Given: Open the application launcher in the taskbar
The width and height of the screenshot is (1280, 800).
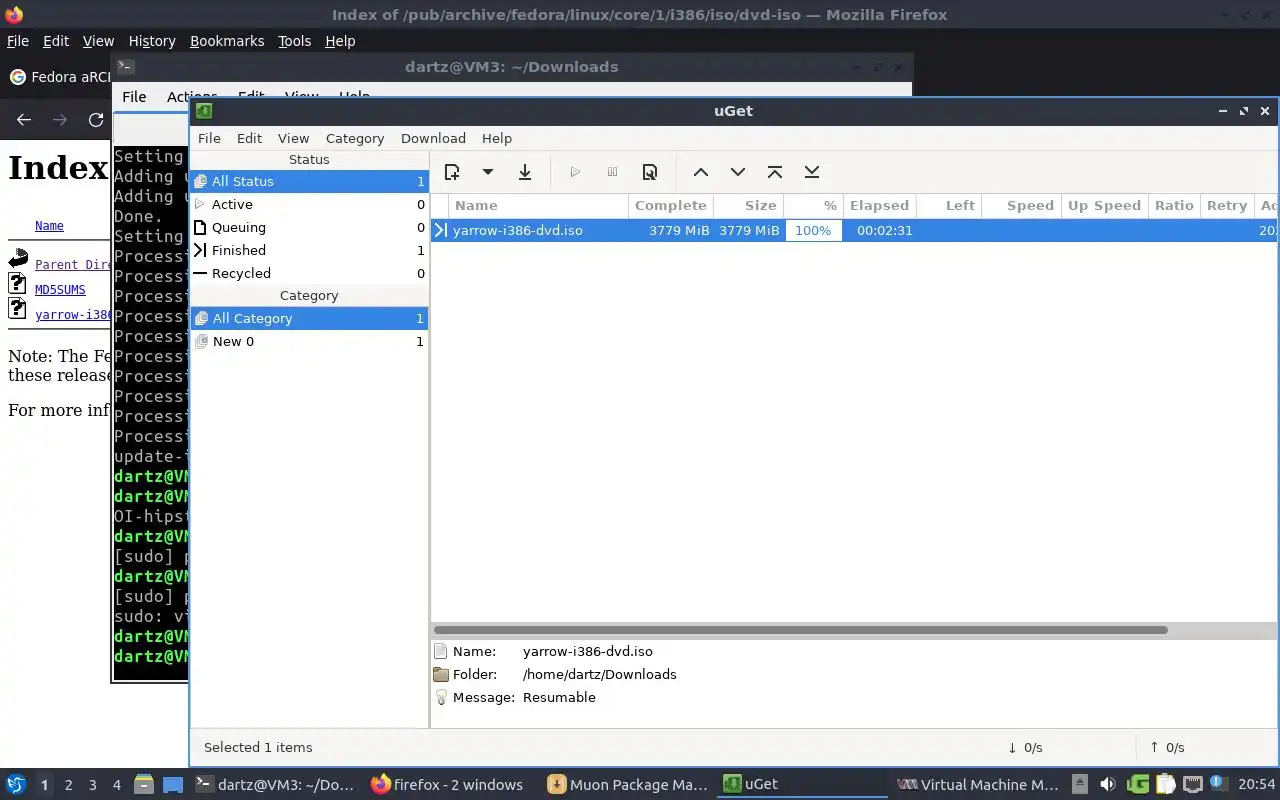Looking at the screenshot, I should click(16, 784).
